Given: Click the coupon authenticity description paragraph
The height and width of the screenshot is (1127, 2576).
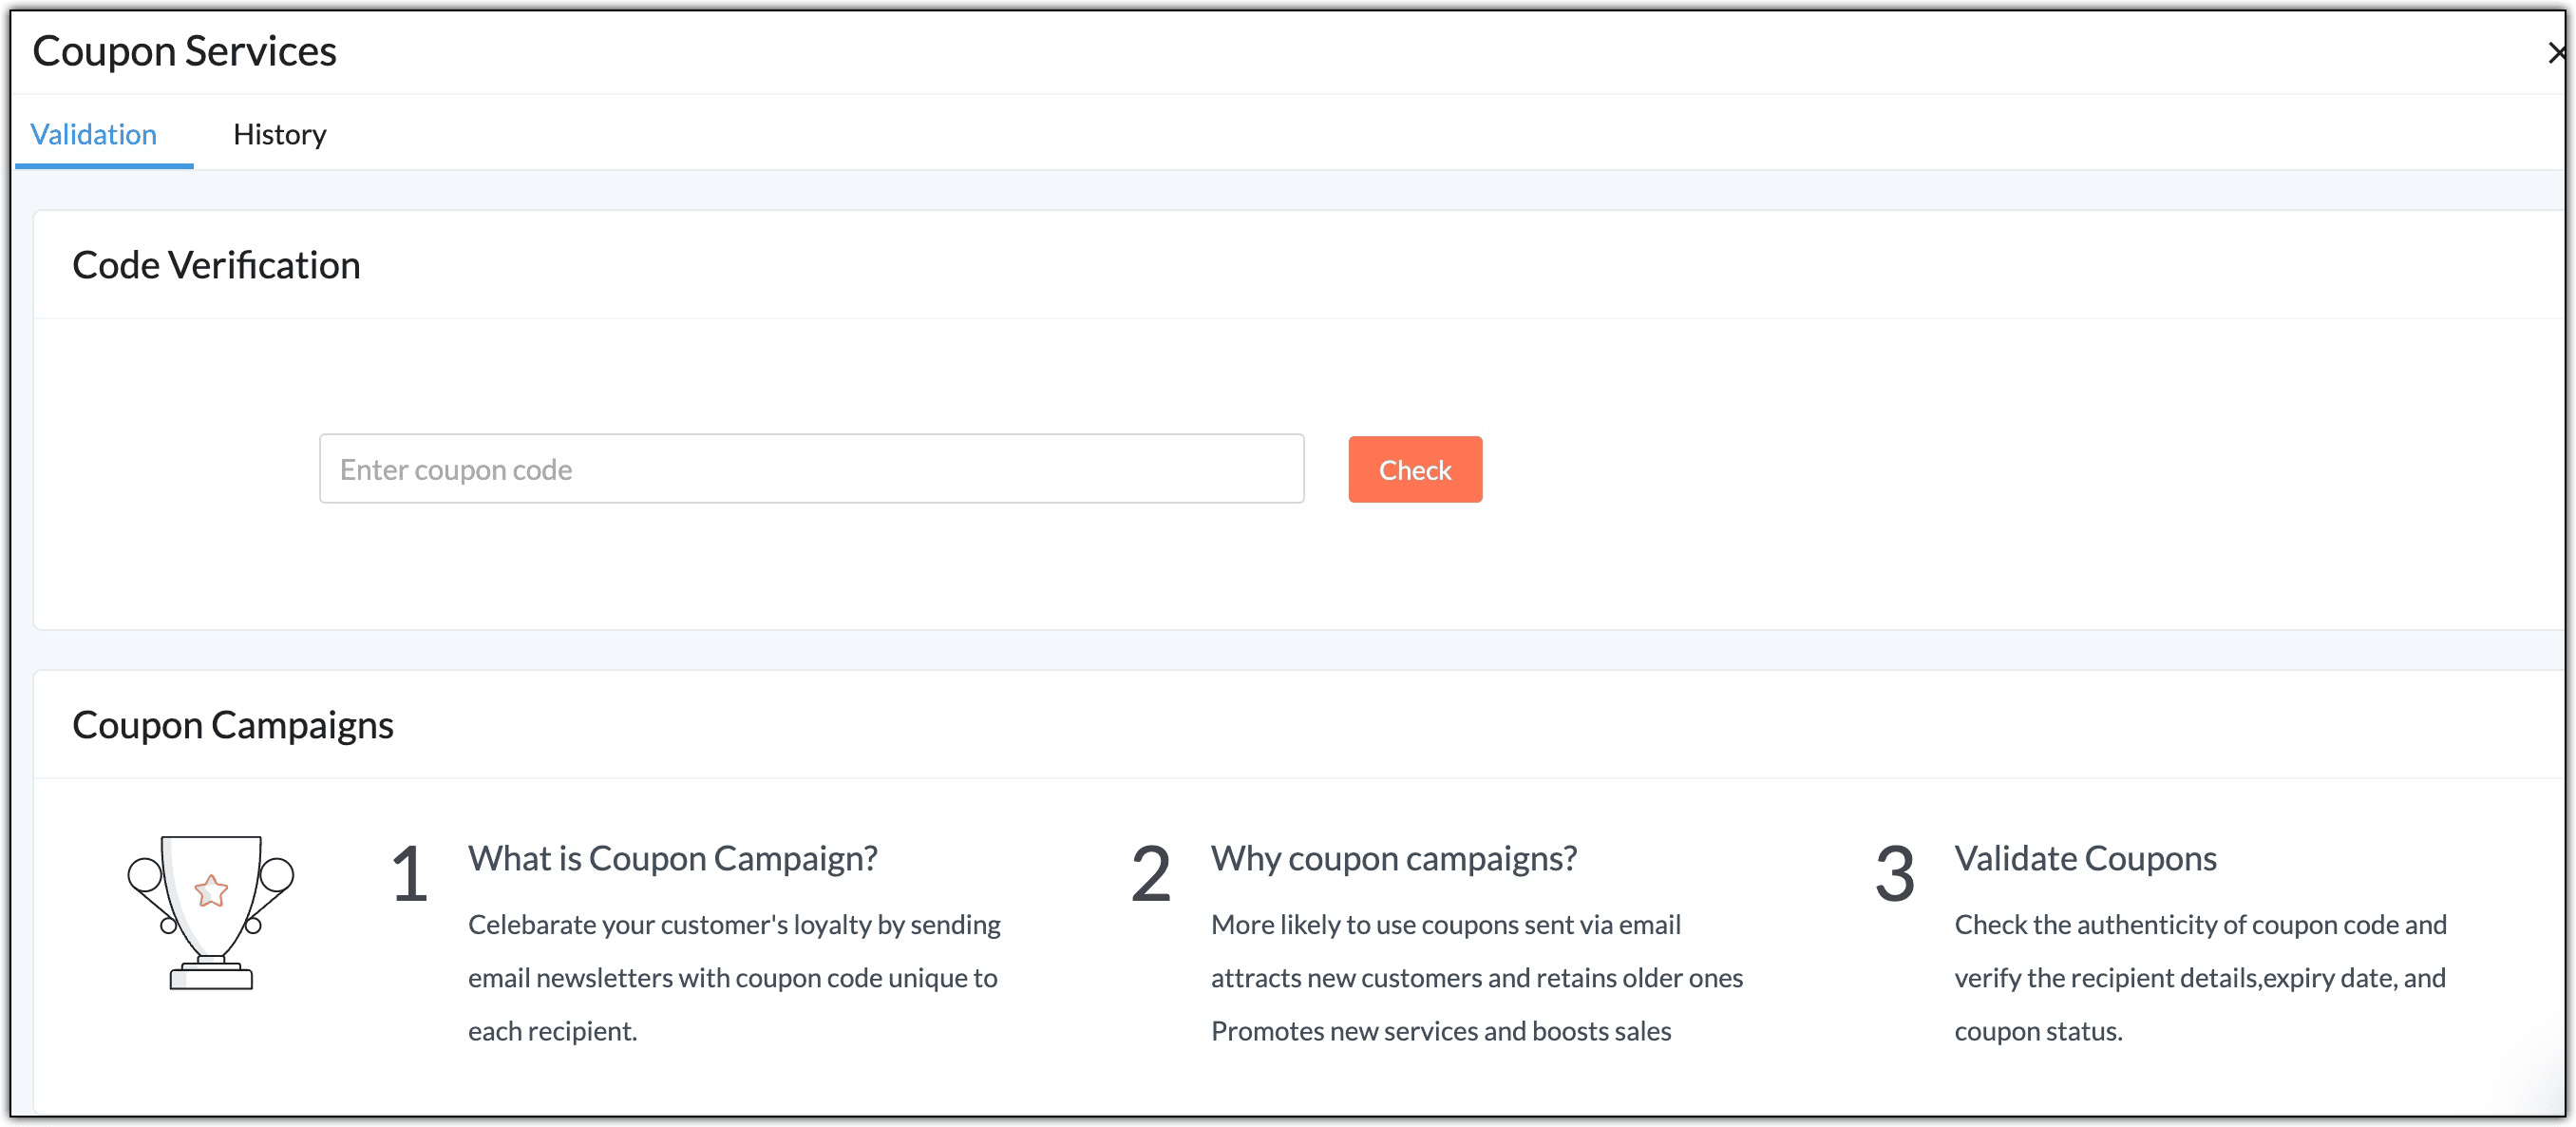Looking at the screenshot, I should point(2199,977).
